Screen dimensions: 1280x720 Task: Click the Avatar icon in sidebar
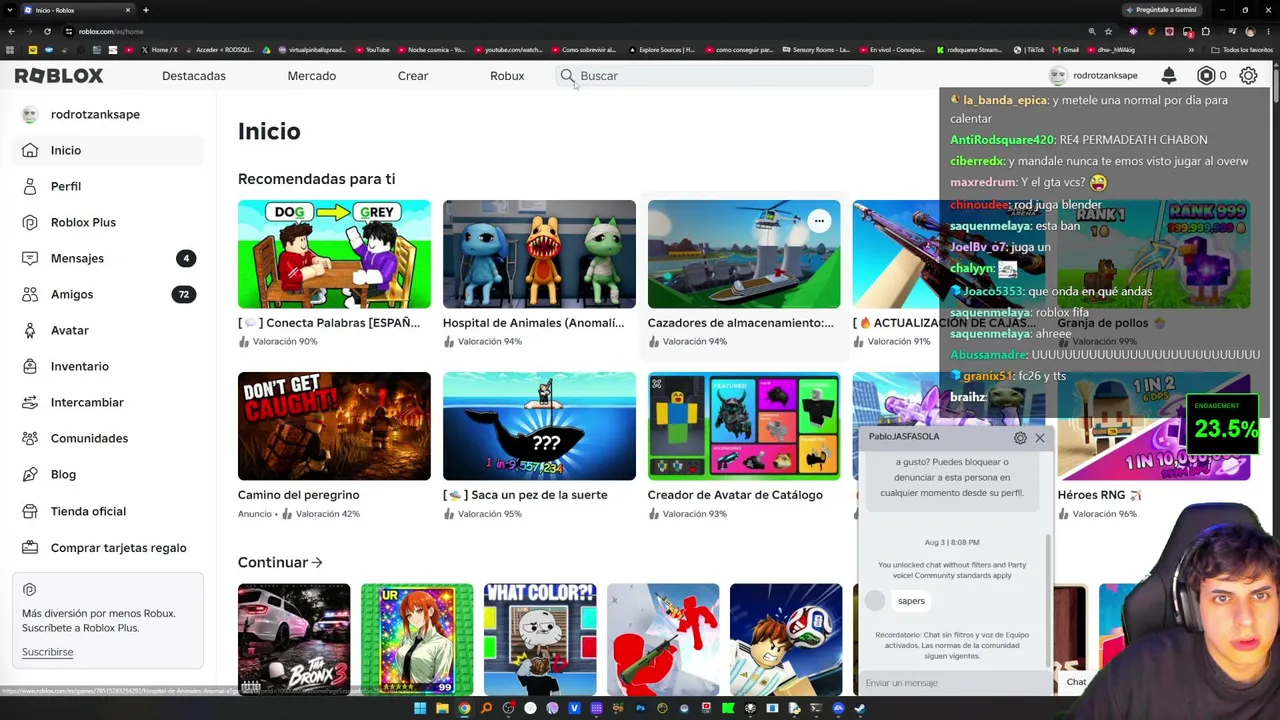[30, 330]
